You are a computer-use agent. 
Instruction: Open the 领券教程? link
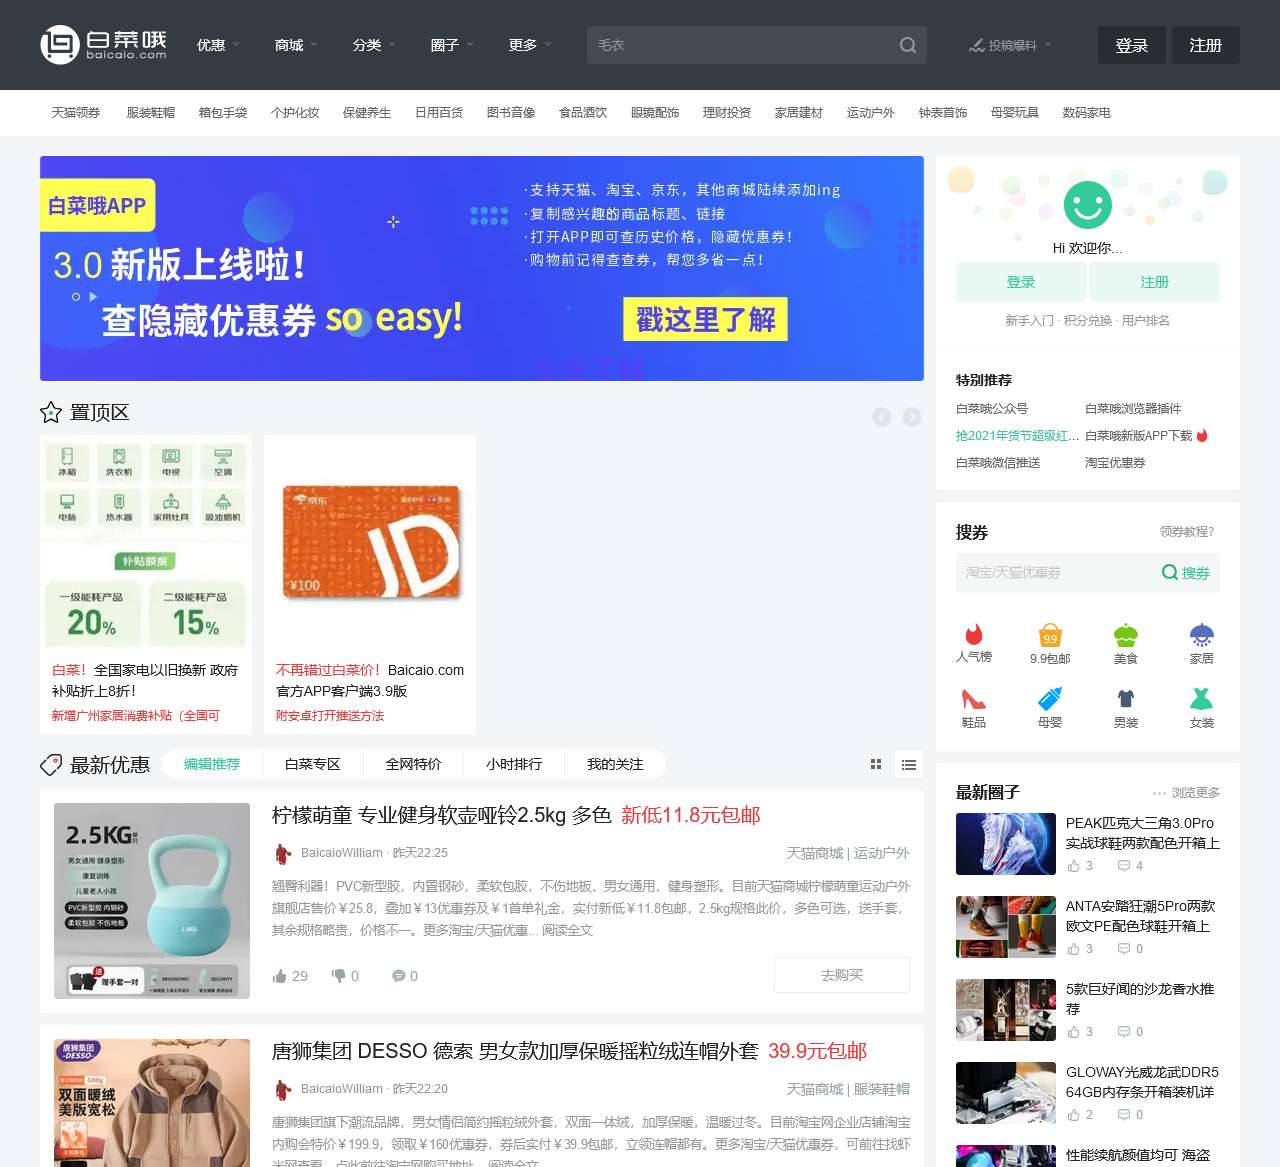point(1187,532)
